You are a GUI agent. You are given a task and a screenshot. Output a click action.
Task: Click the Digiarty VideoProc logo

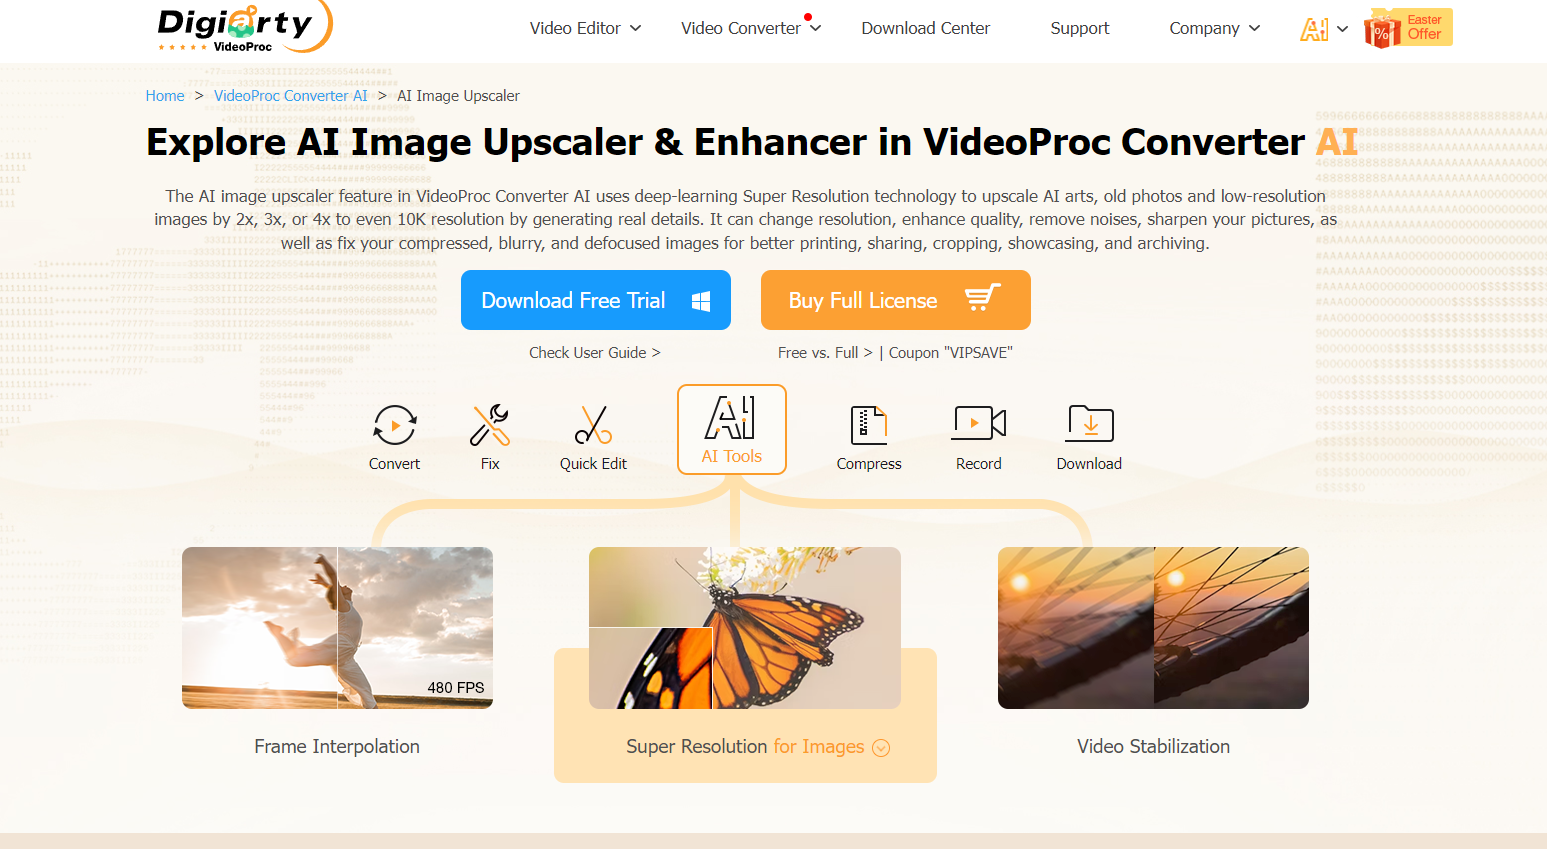click(240, 27)
